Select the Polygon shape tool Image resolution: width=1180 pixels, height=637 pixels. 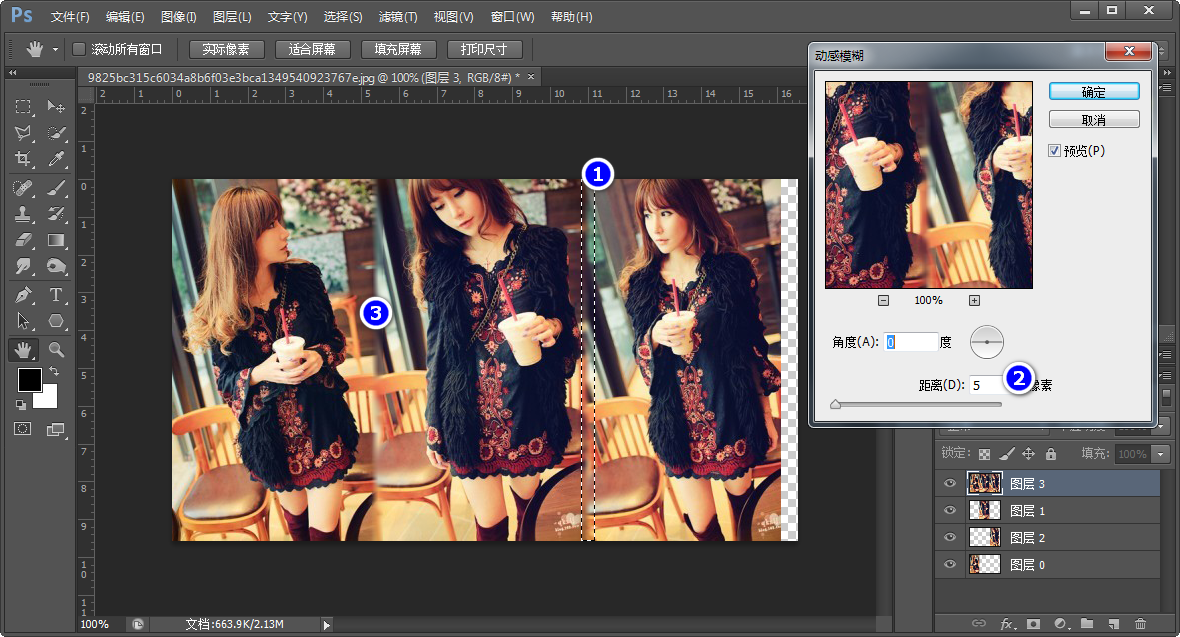point(56,321)
